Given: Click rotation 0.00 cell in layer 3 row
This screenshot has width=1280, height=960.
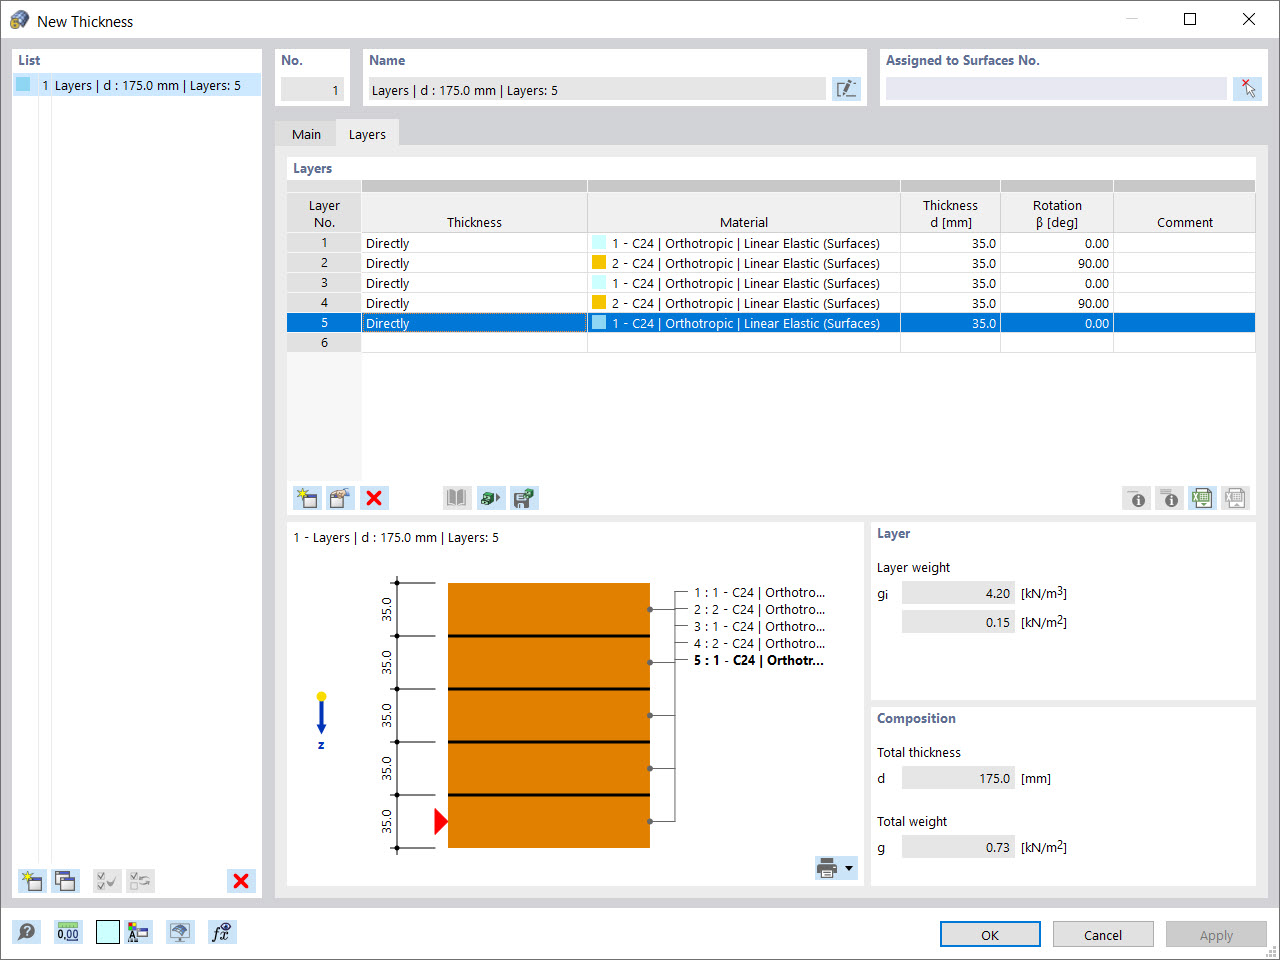Looking at the screenshot, I should point(1057,283).
